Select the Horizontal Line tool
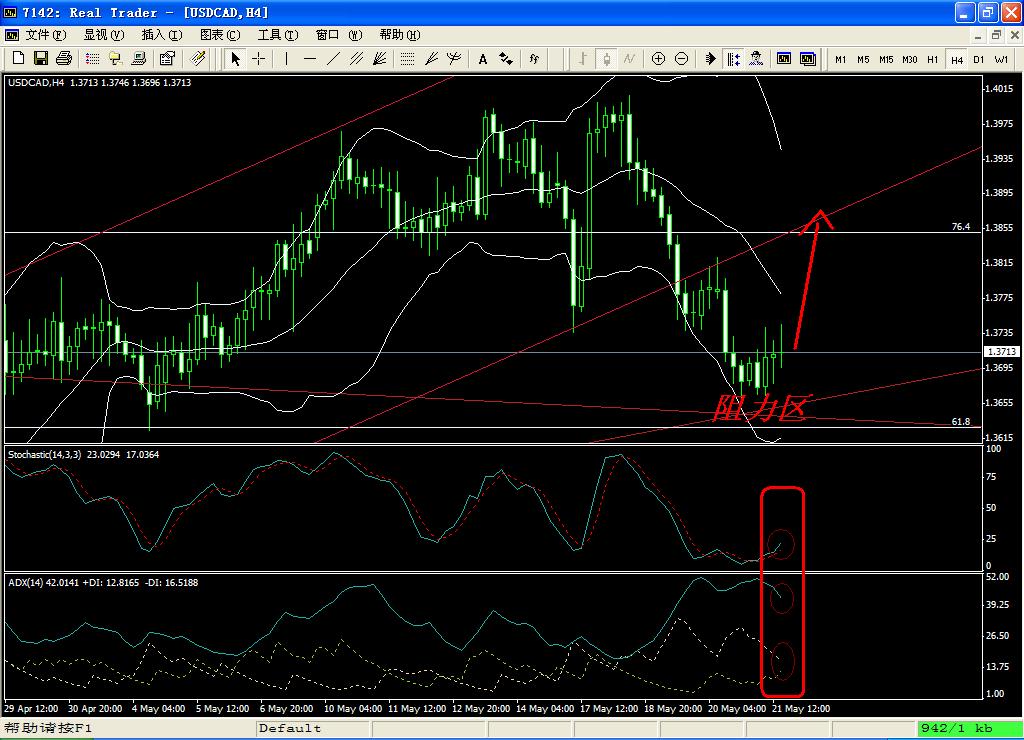Screen dimensions: 1024x740 tap(310, 59)
